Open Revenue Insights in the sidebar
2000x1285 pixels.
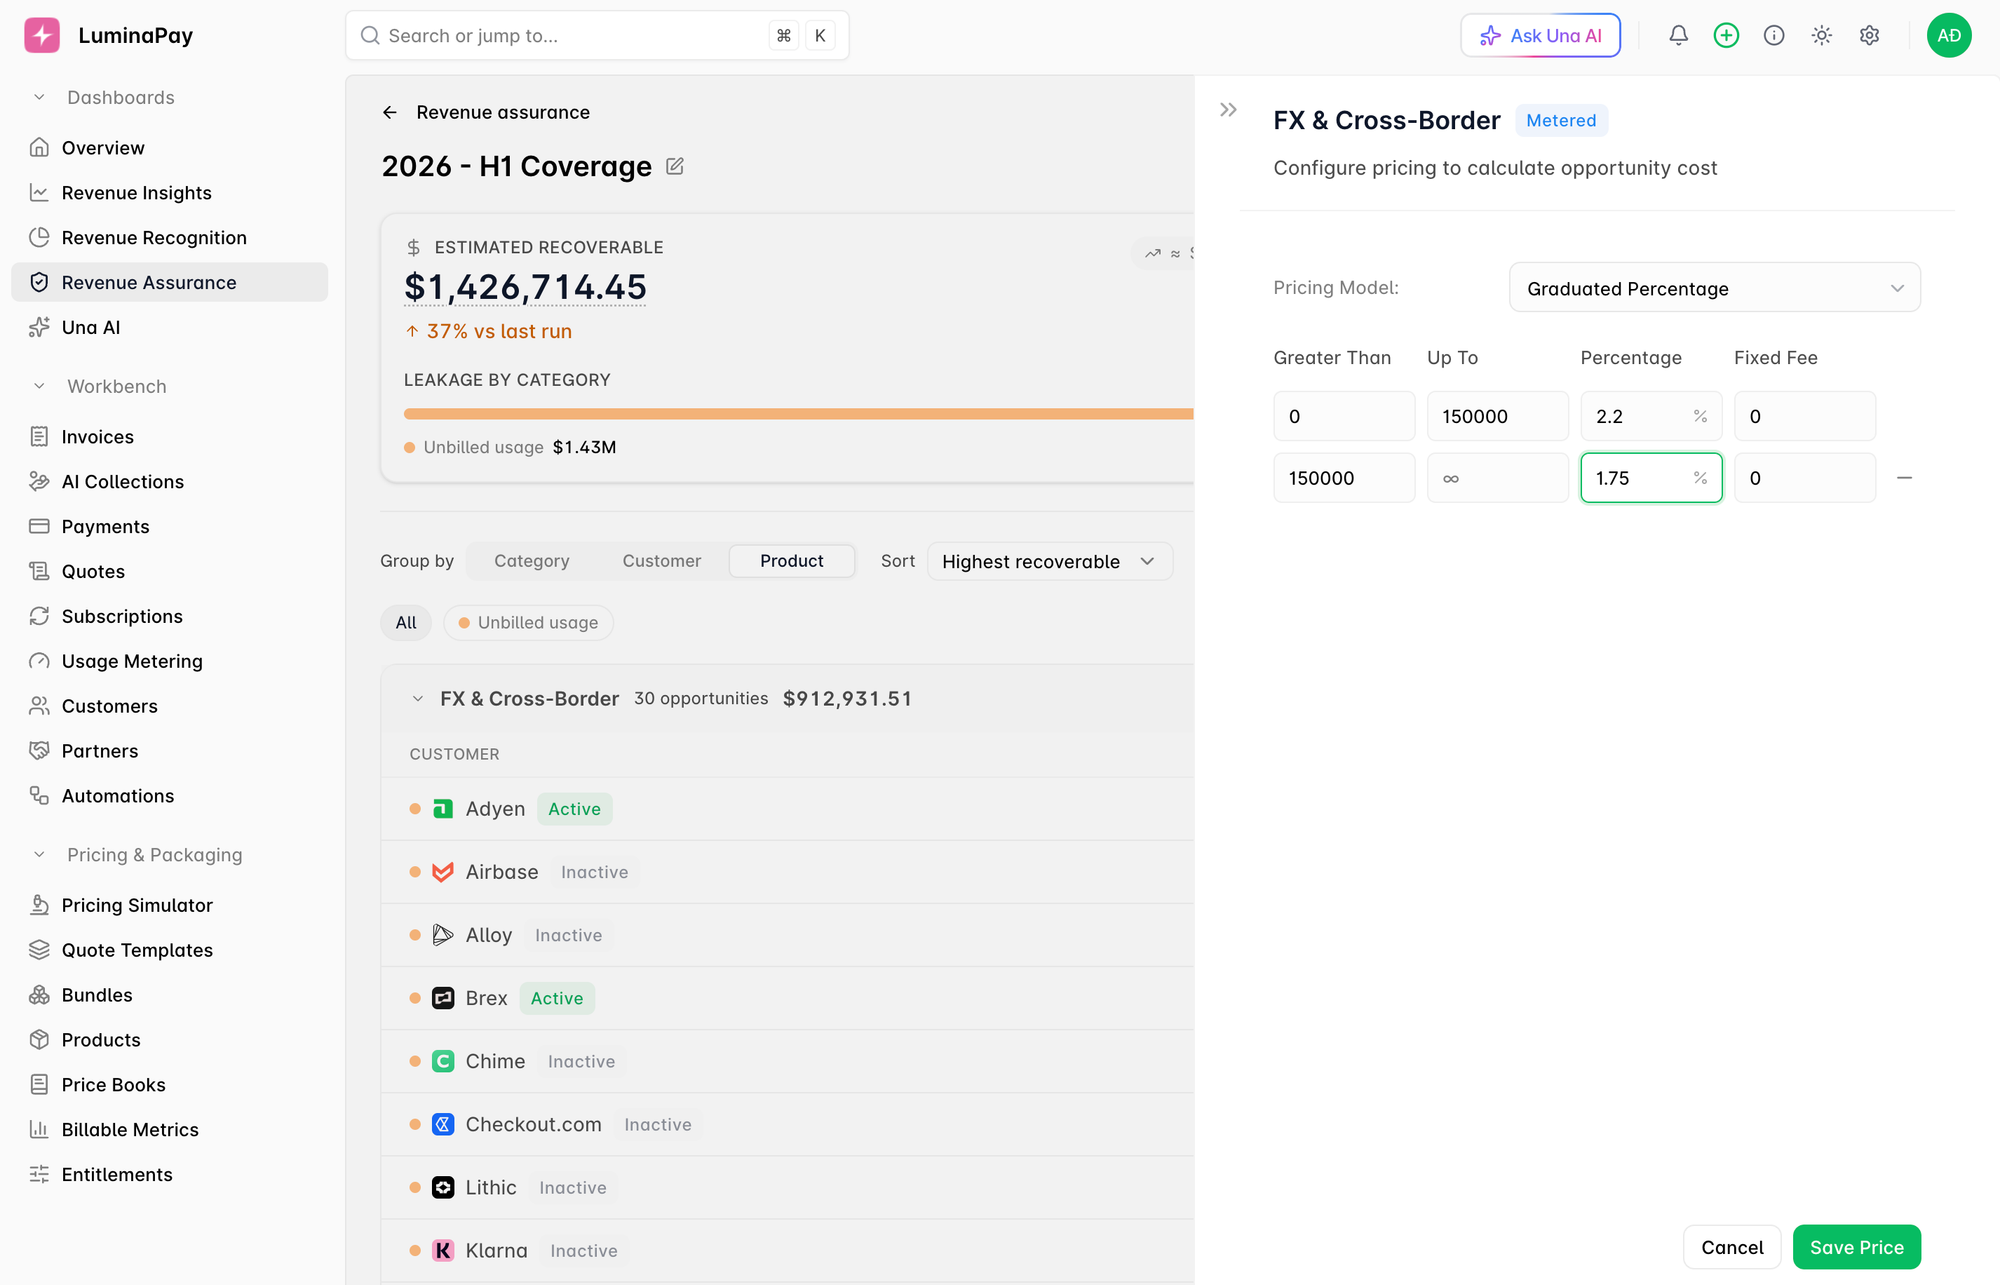point(169,193)
